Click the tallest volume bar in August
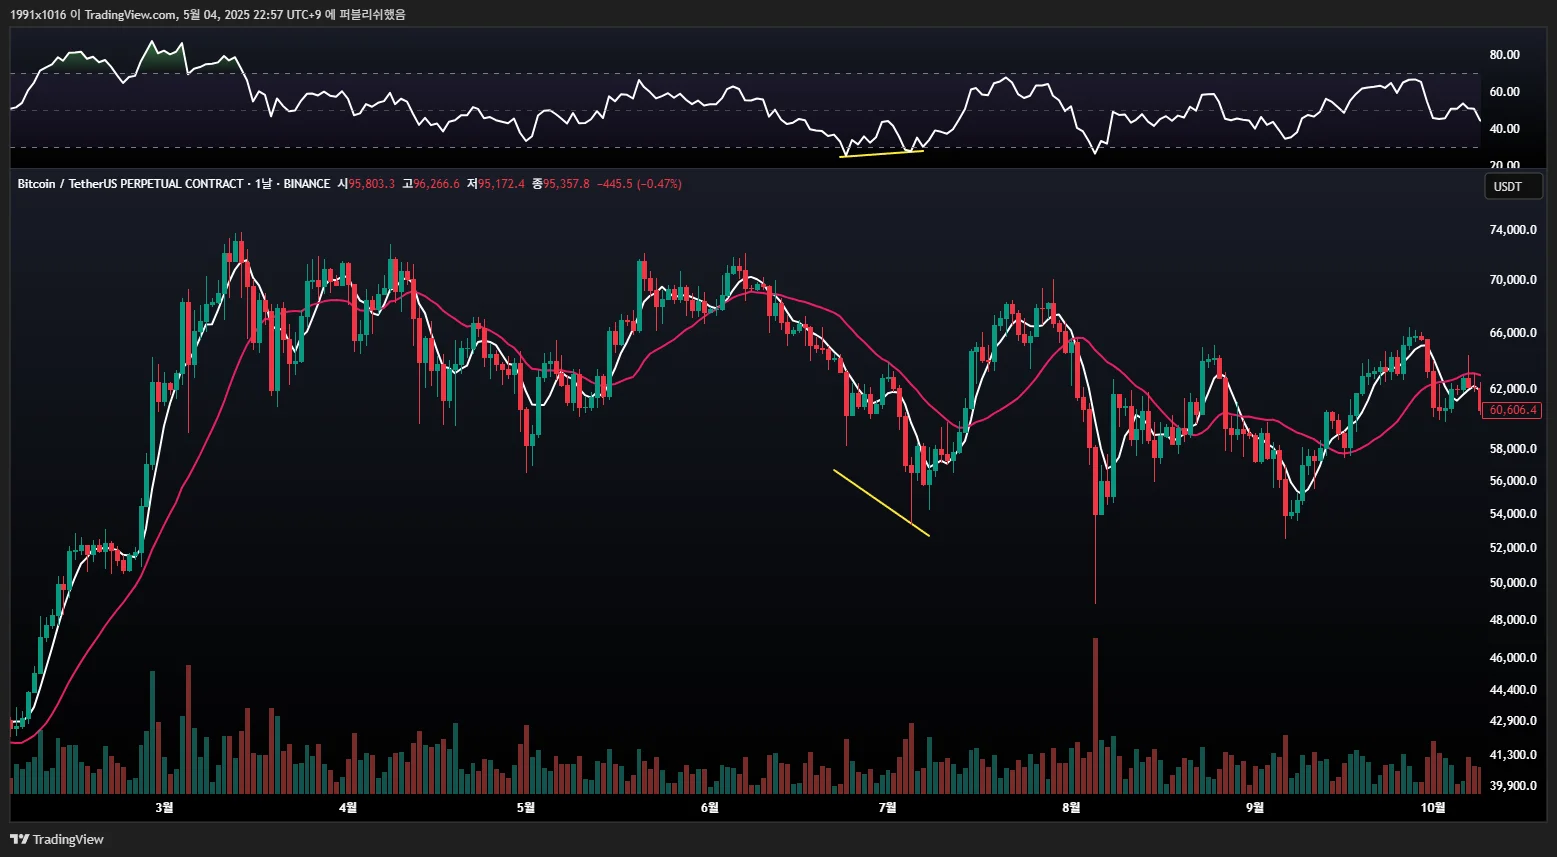Screen dimensions: 1557x857 (x=1096, y=716)
